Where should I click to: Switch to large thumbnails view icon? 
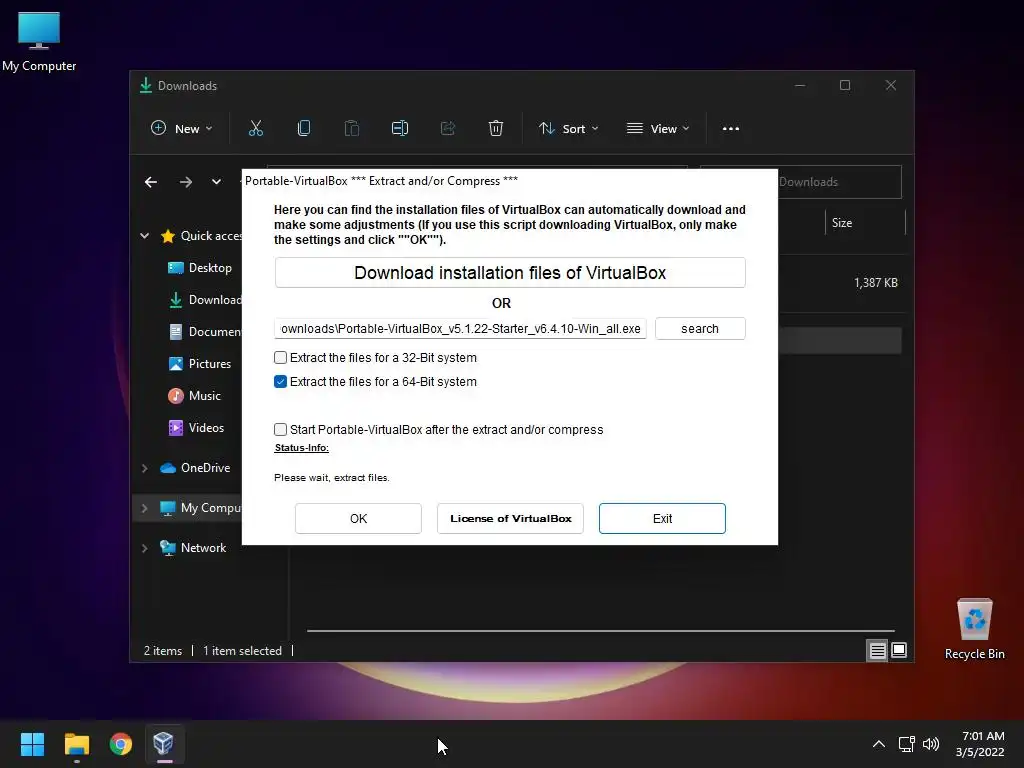[x=899, y=650]
